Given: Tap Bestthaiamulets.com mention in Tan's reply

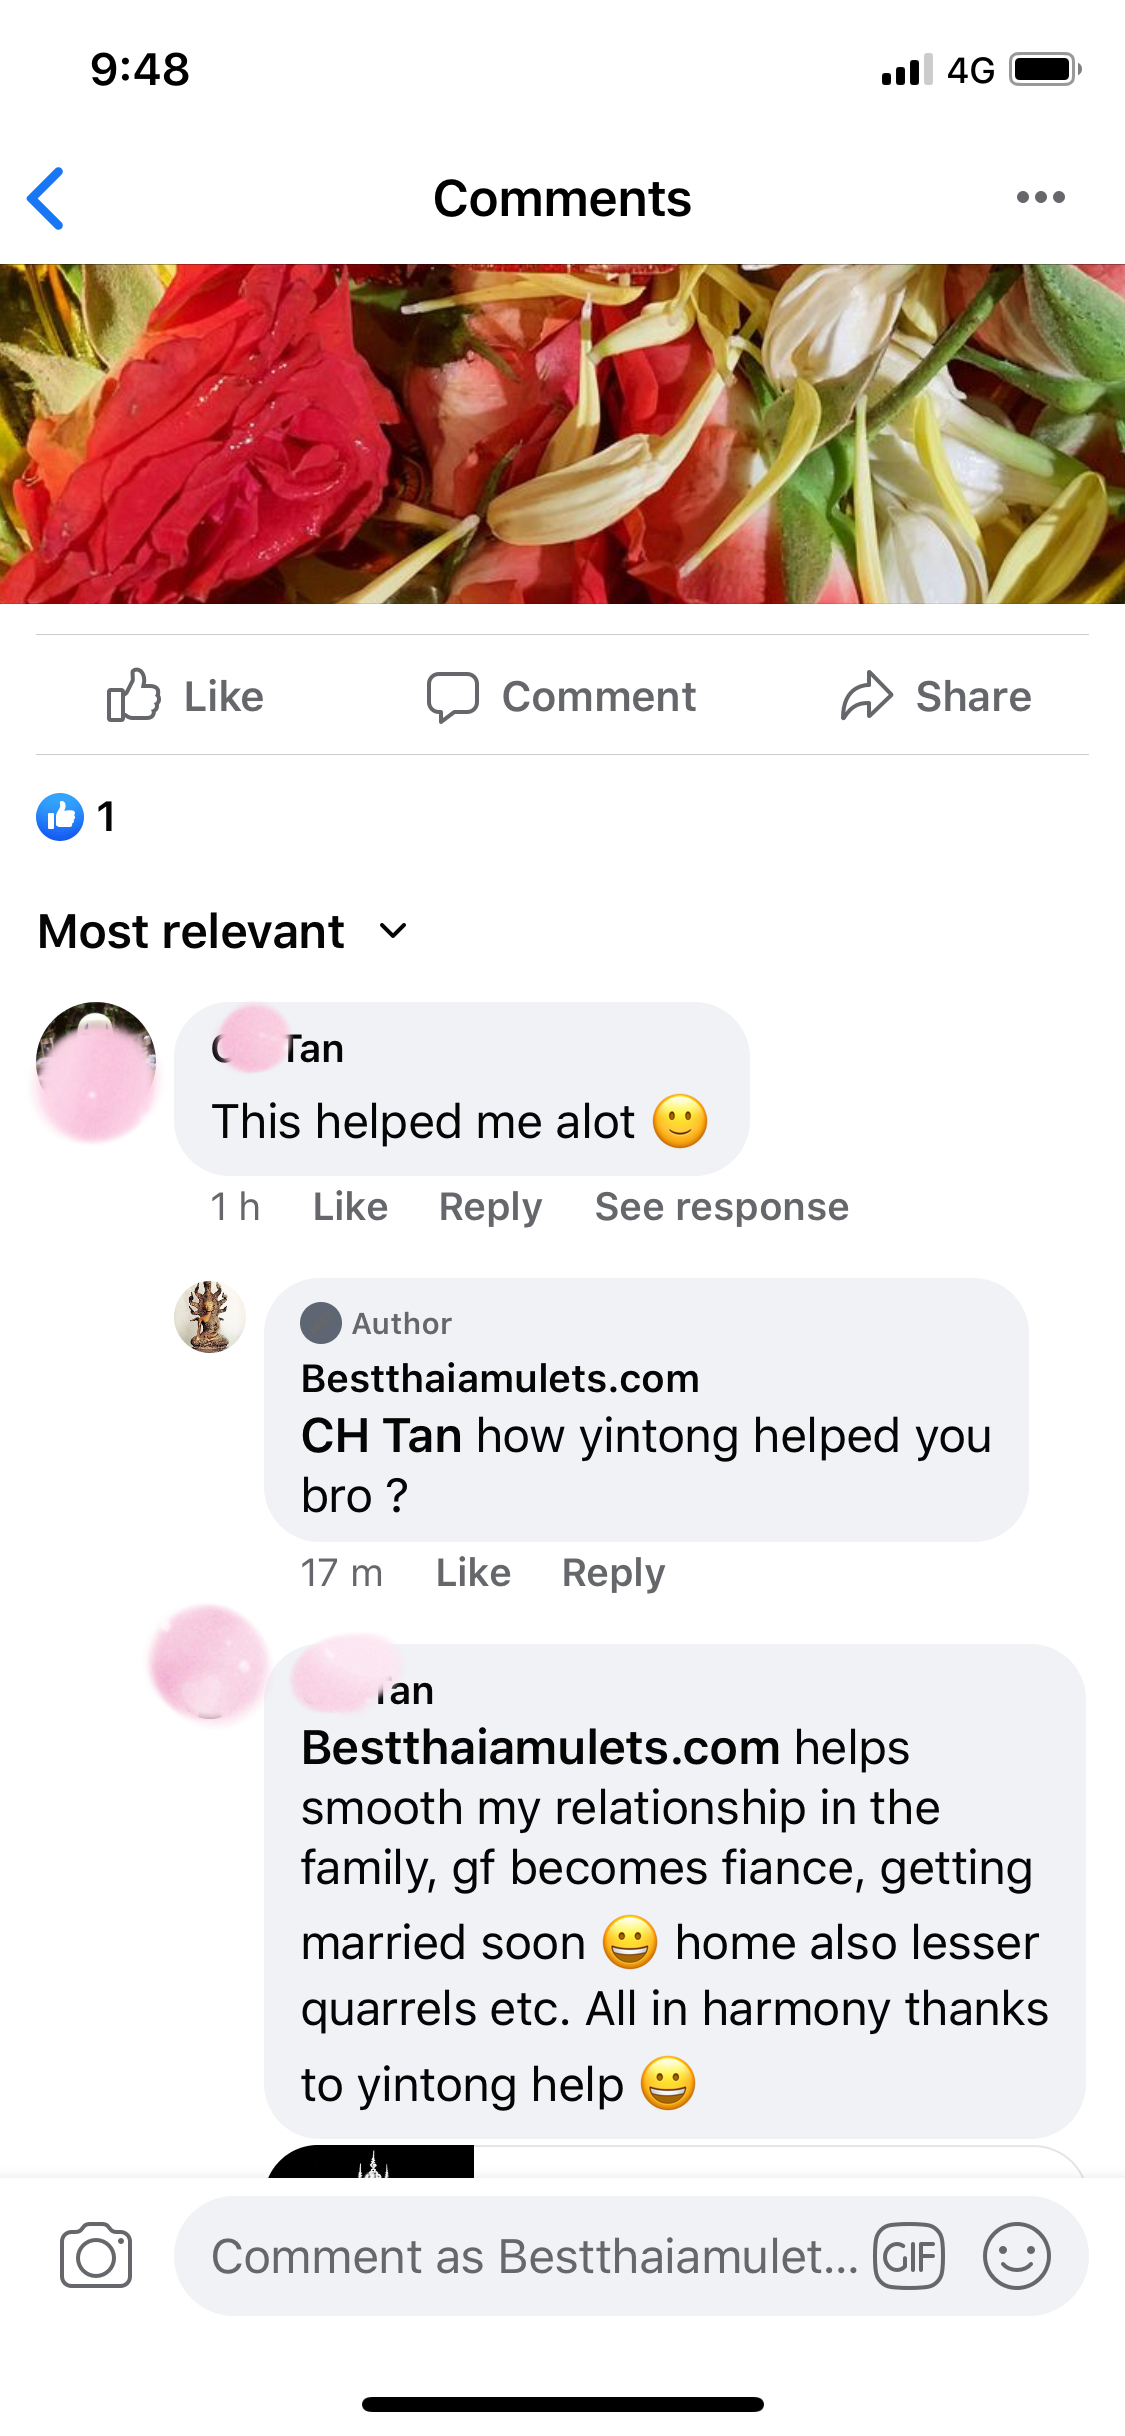Looking at the screenshot, I should [x=541, y=1748].
